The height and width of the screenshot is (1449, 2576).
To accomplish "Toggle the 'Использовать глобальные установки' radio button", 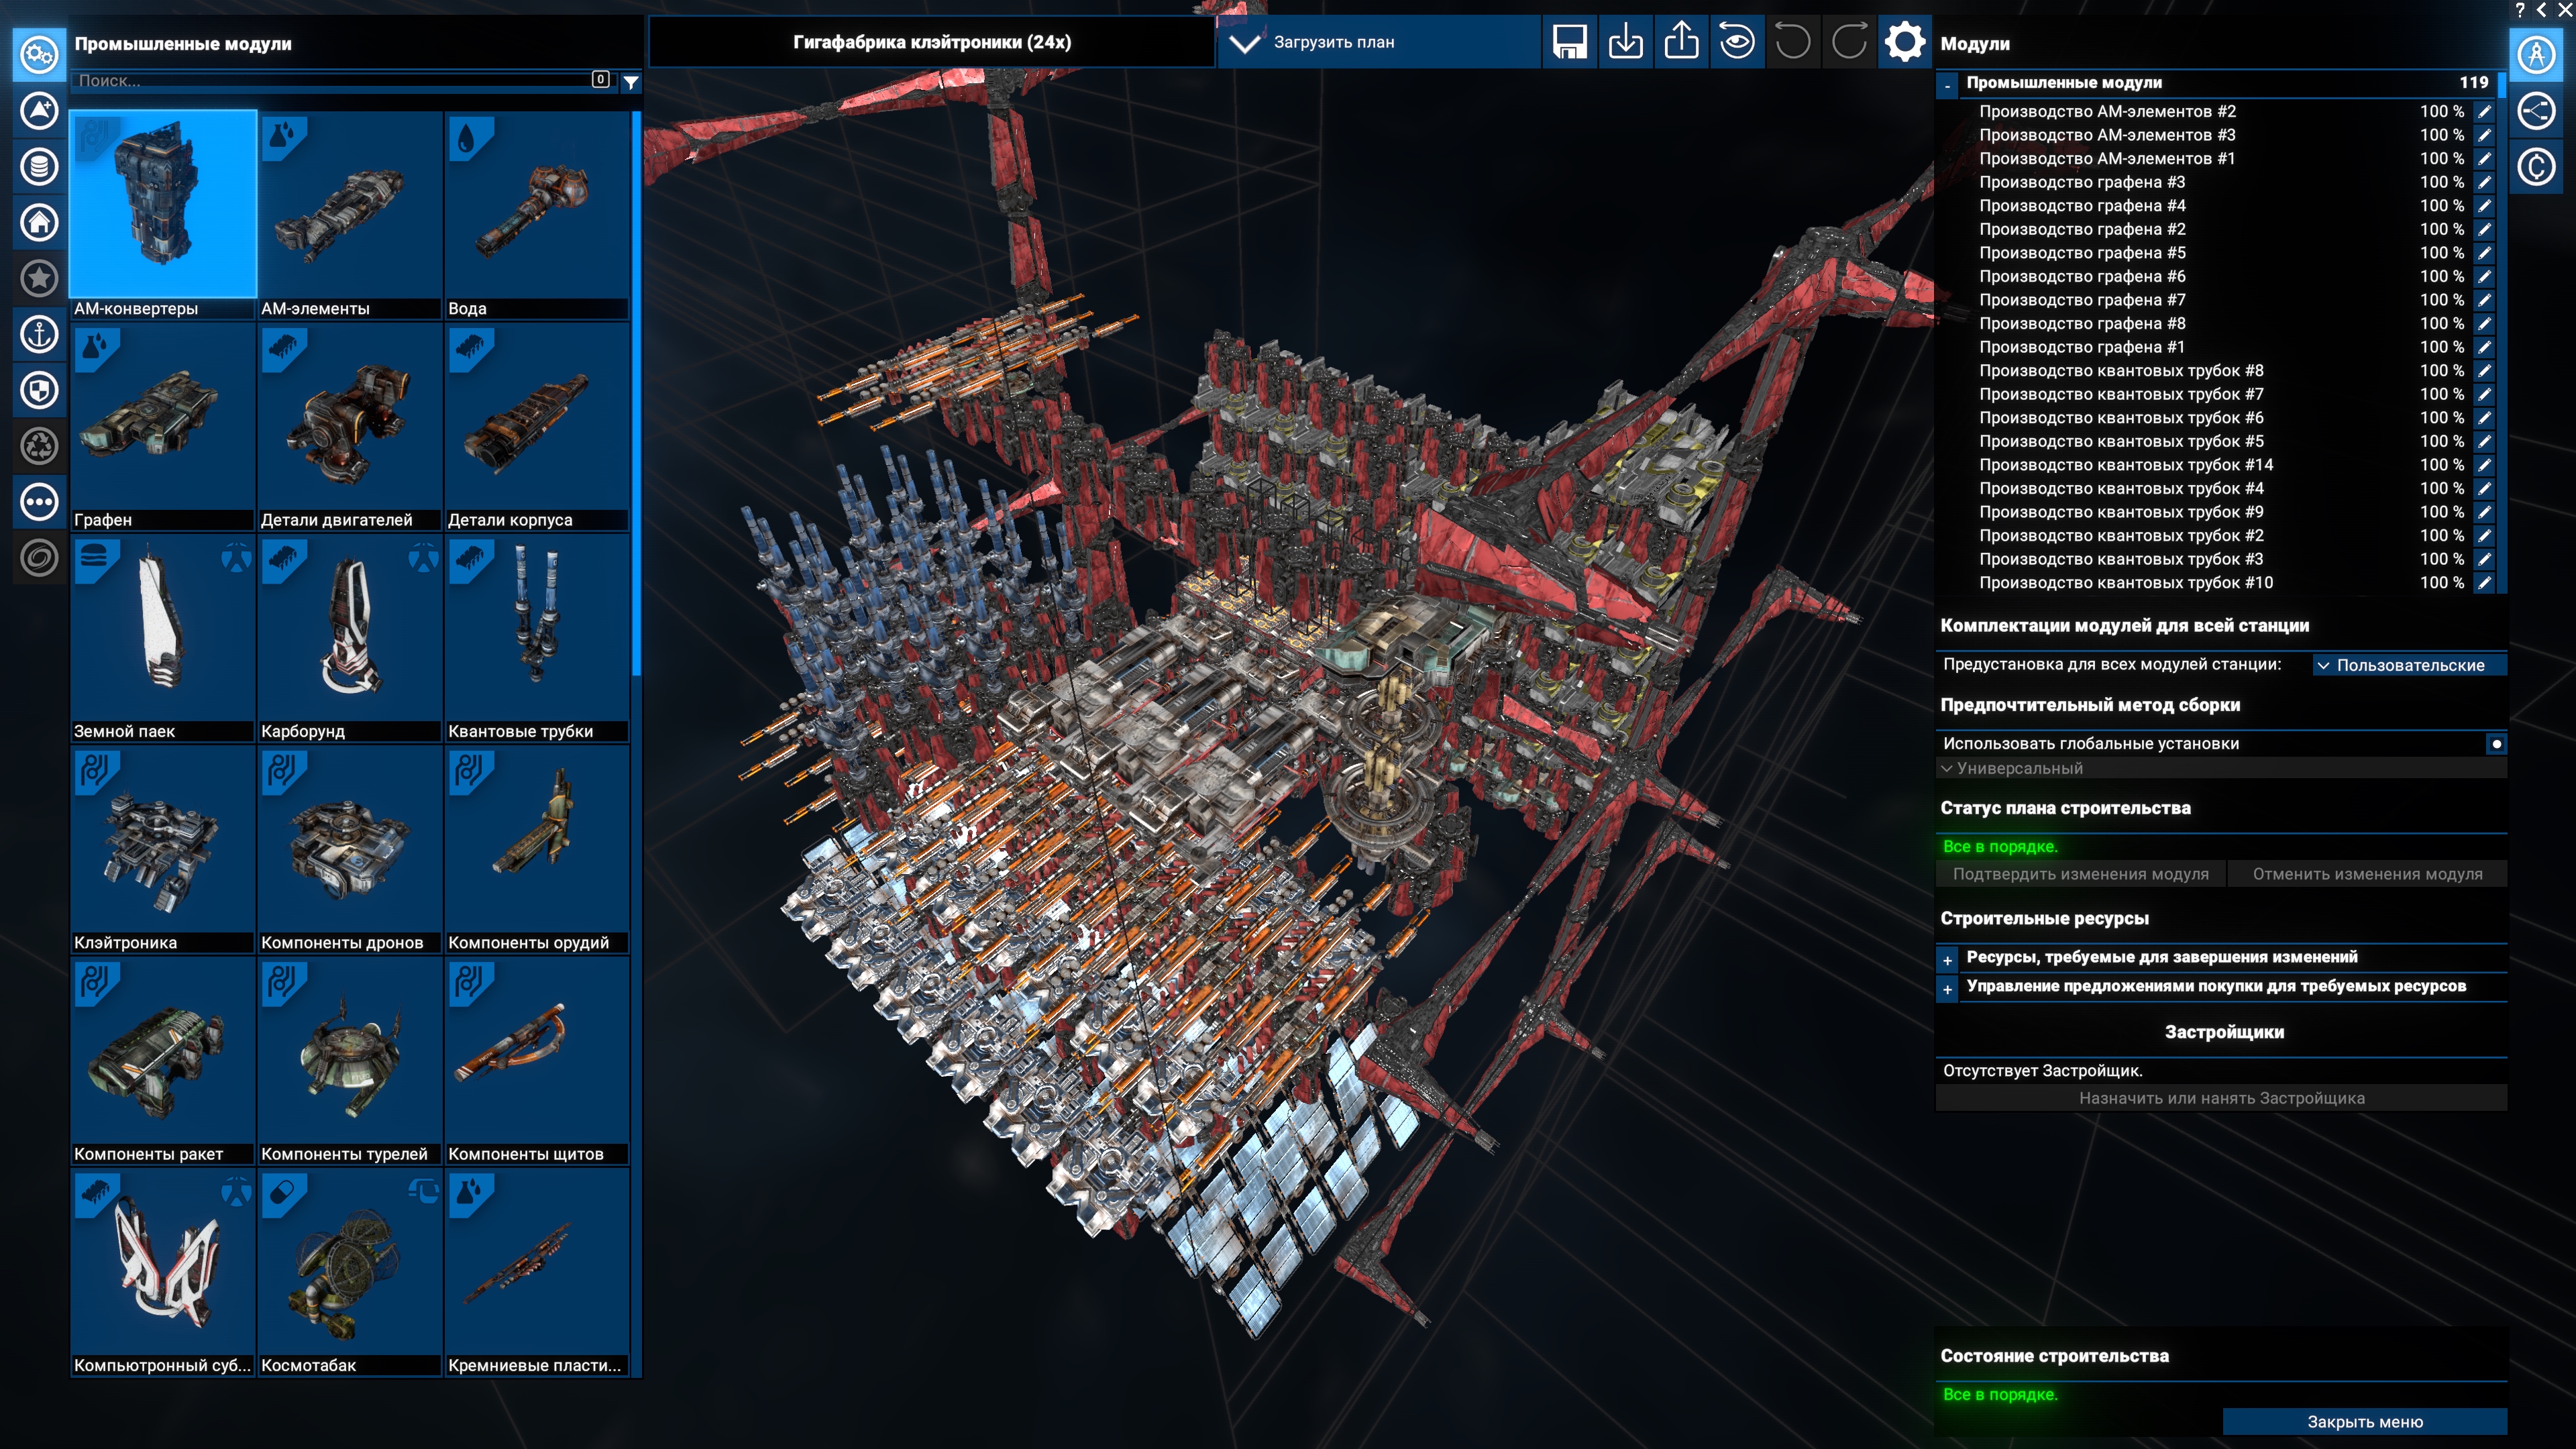I will [x=2496, y=743].
